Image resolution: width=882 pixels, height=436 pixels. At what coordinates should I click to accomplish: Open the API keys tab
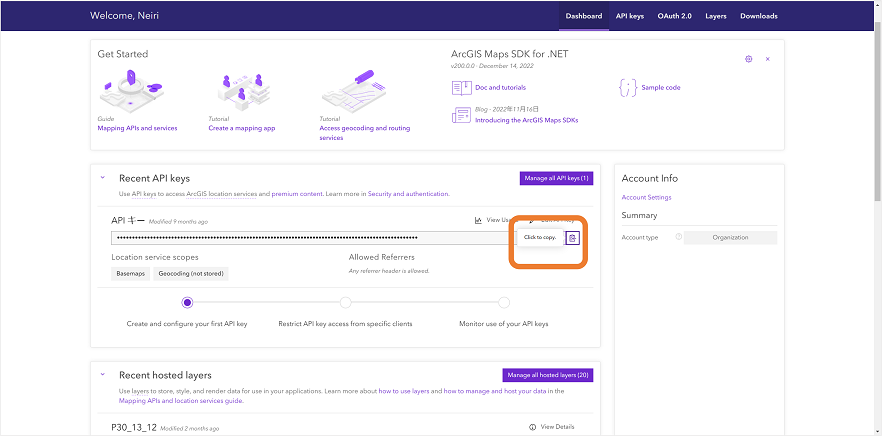(x=629, y=16)
